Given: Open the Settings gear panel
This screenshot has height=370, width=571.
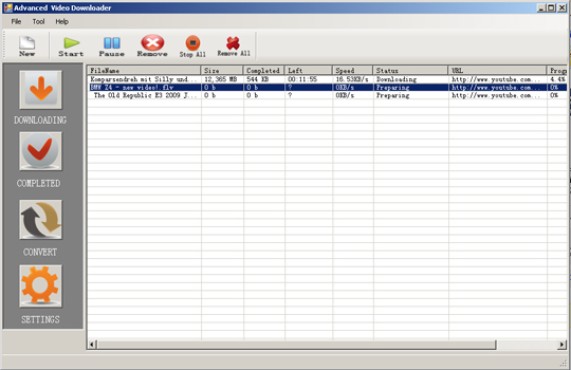Looking at the screenshot, I should point(40,286).
